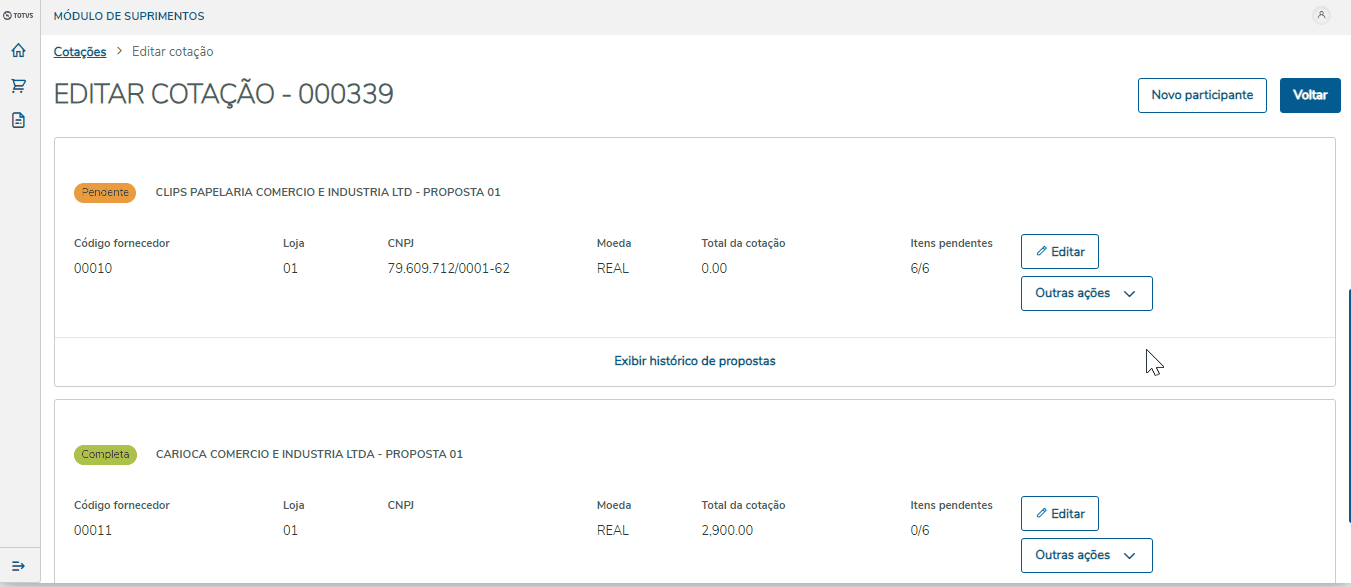Go to the Home icon in sidebar
This screenshot has height=587, width=1351.
point(18,51)
